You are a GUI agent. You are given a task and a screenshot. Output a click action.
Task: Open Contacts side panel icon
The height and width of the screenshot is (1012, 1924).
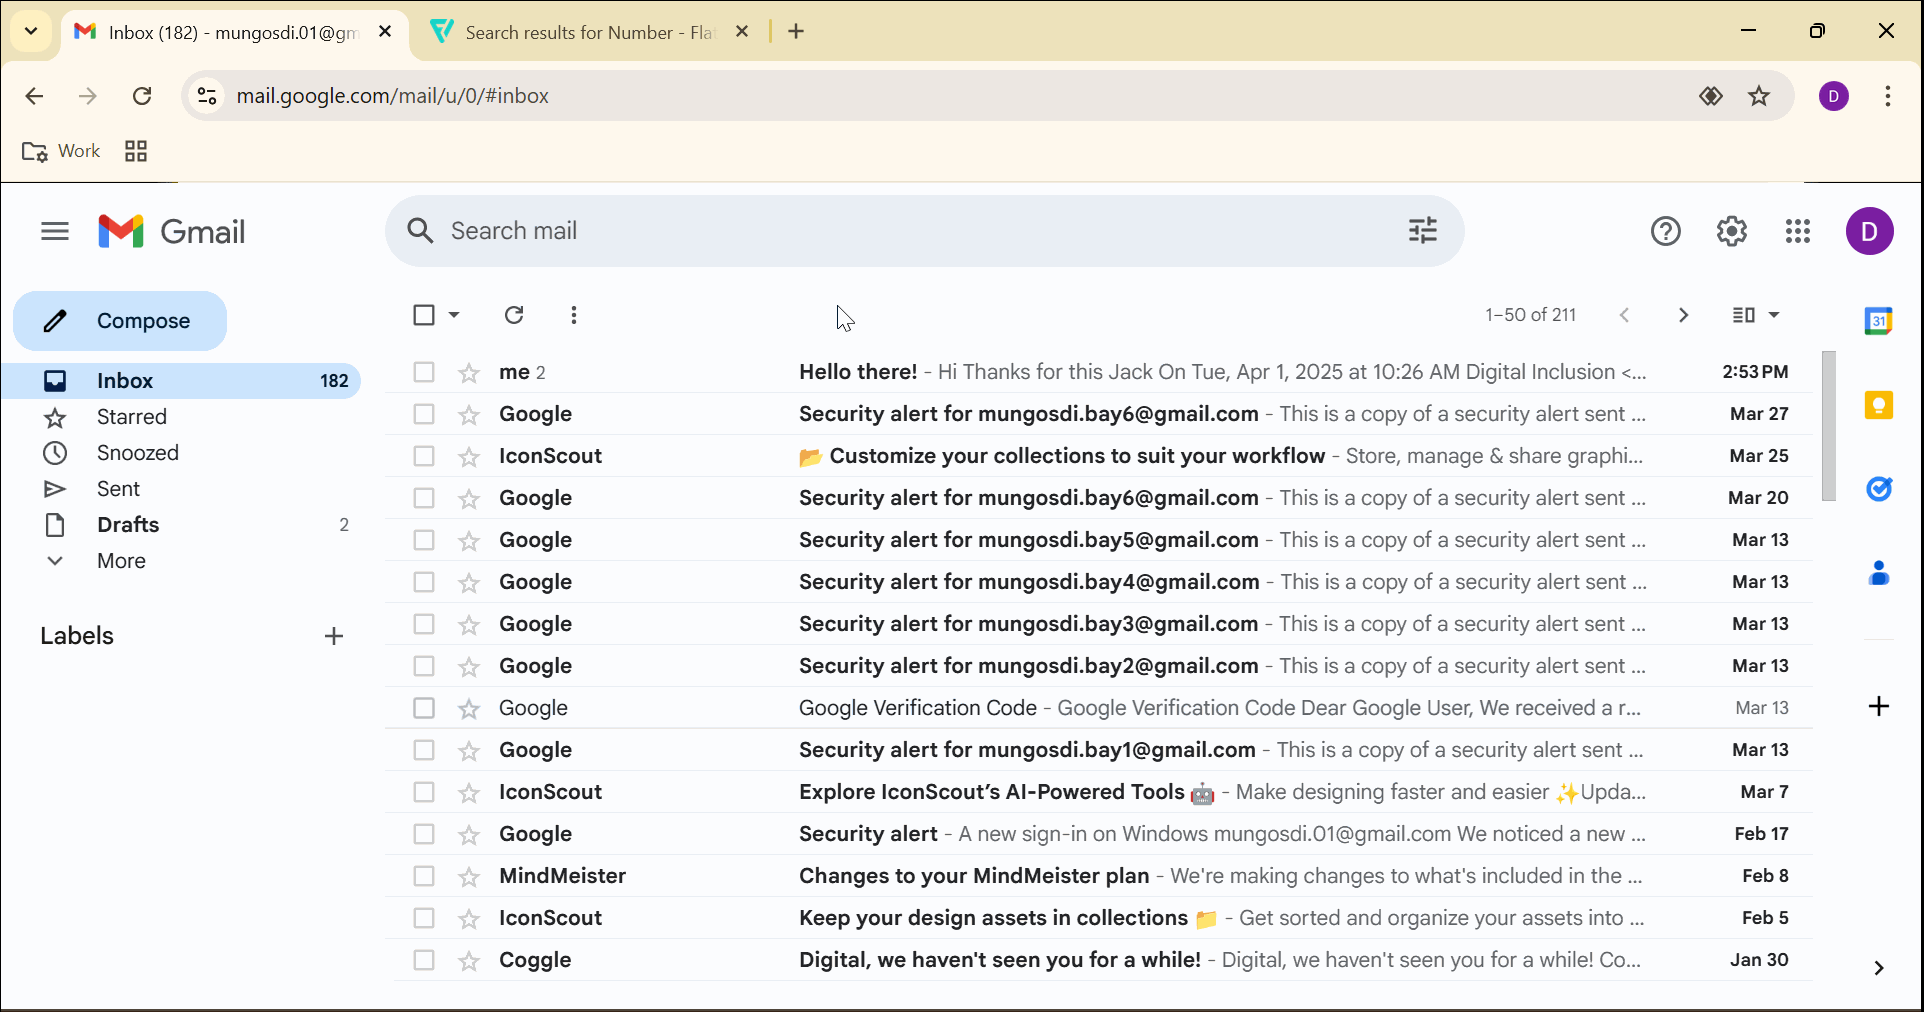[x=1878, y=573]
